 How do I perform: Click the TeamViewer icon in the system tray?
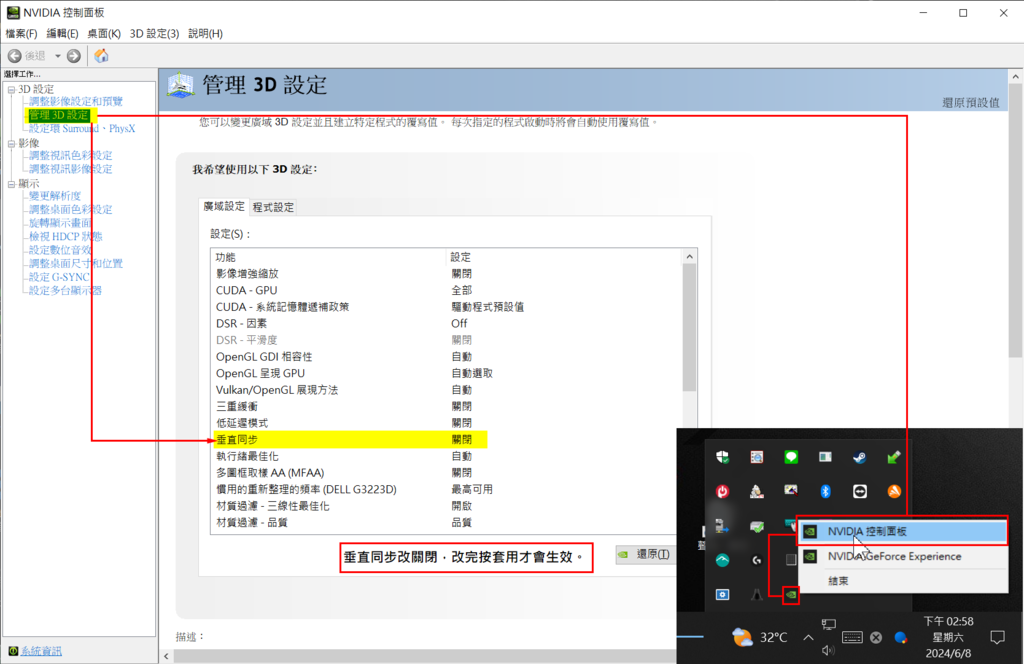pyautogui.click(x=859, y=491)
